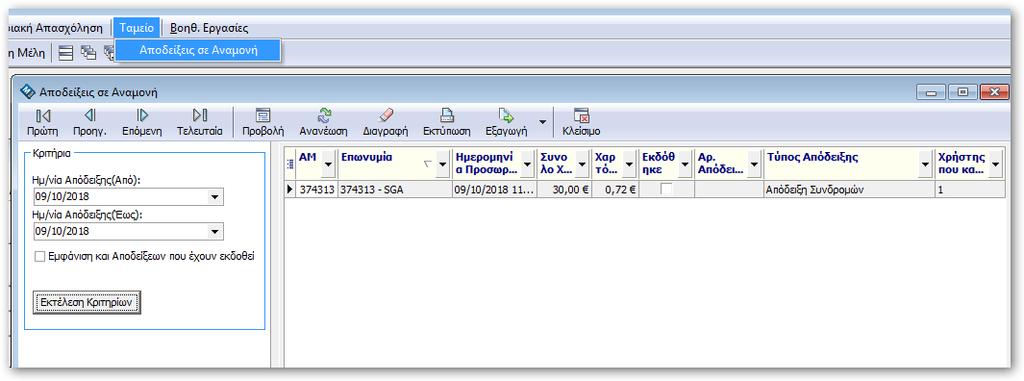Screen dimensions: 1024x381
Task: Export data with Εξαγωγή icon
Action: coord(506,116)
